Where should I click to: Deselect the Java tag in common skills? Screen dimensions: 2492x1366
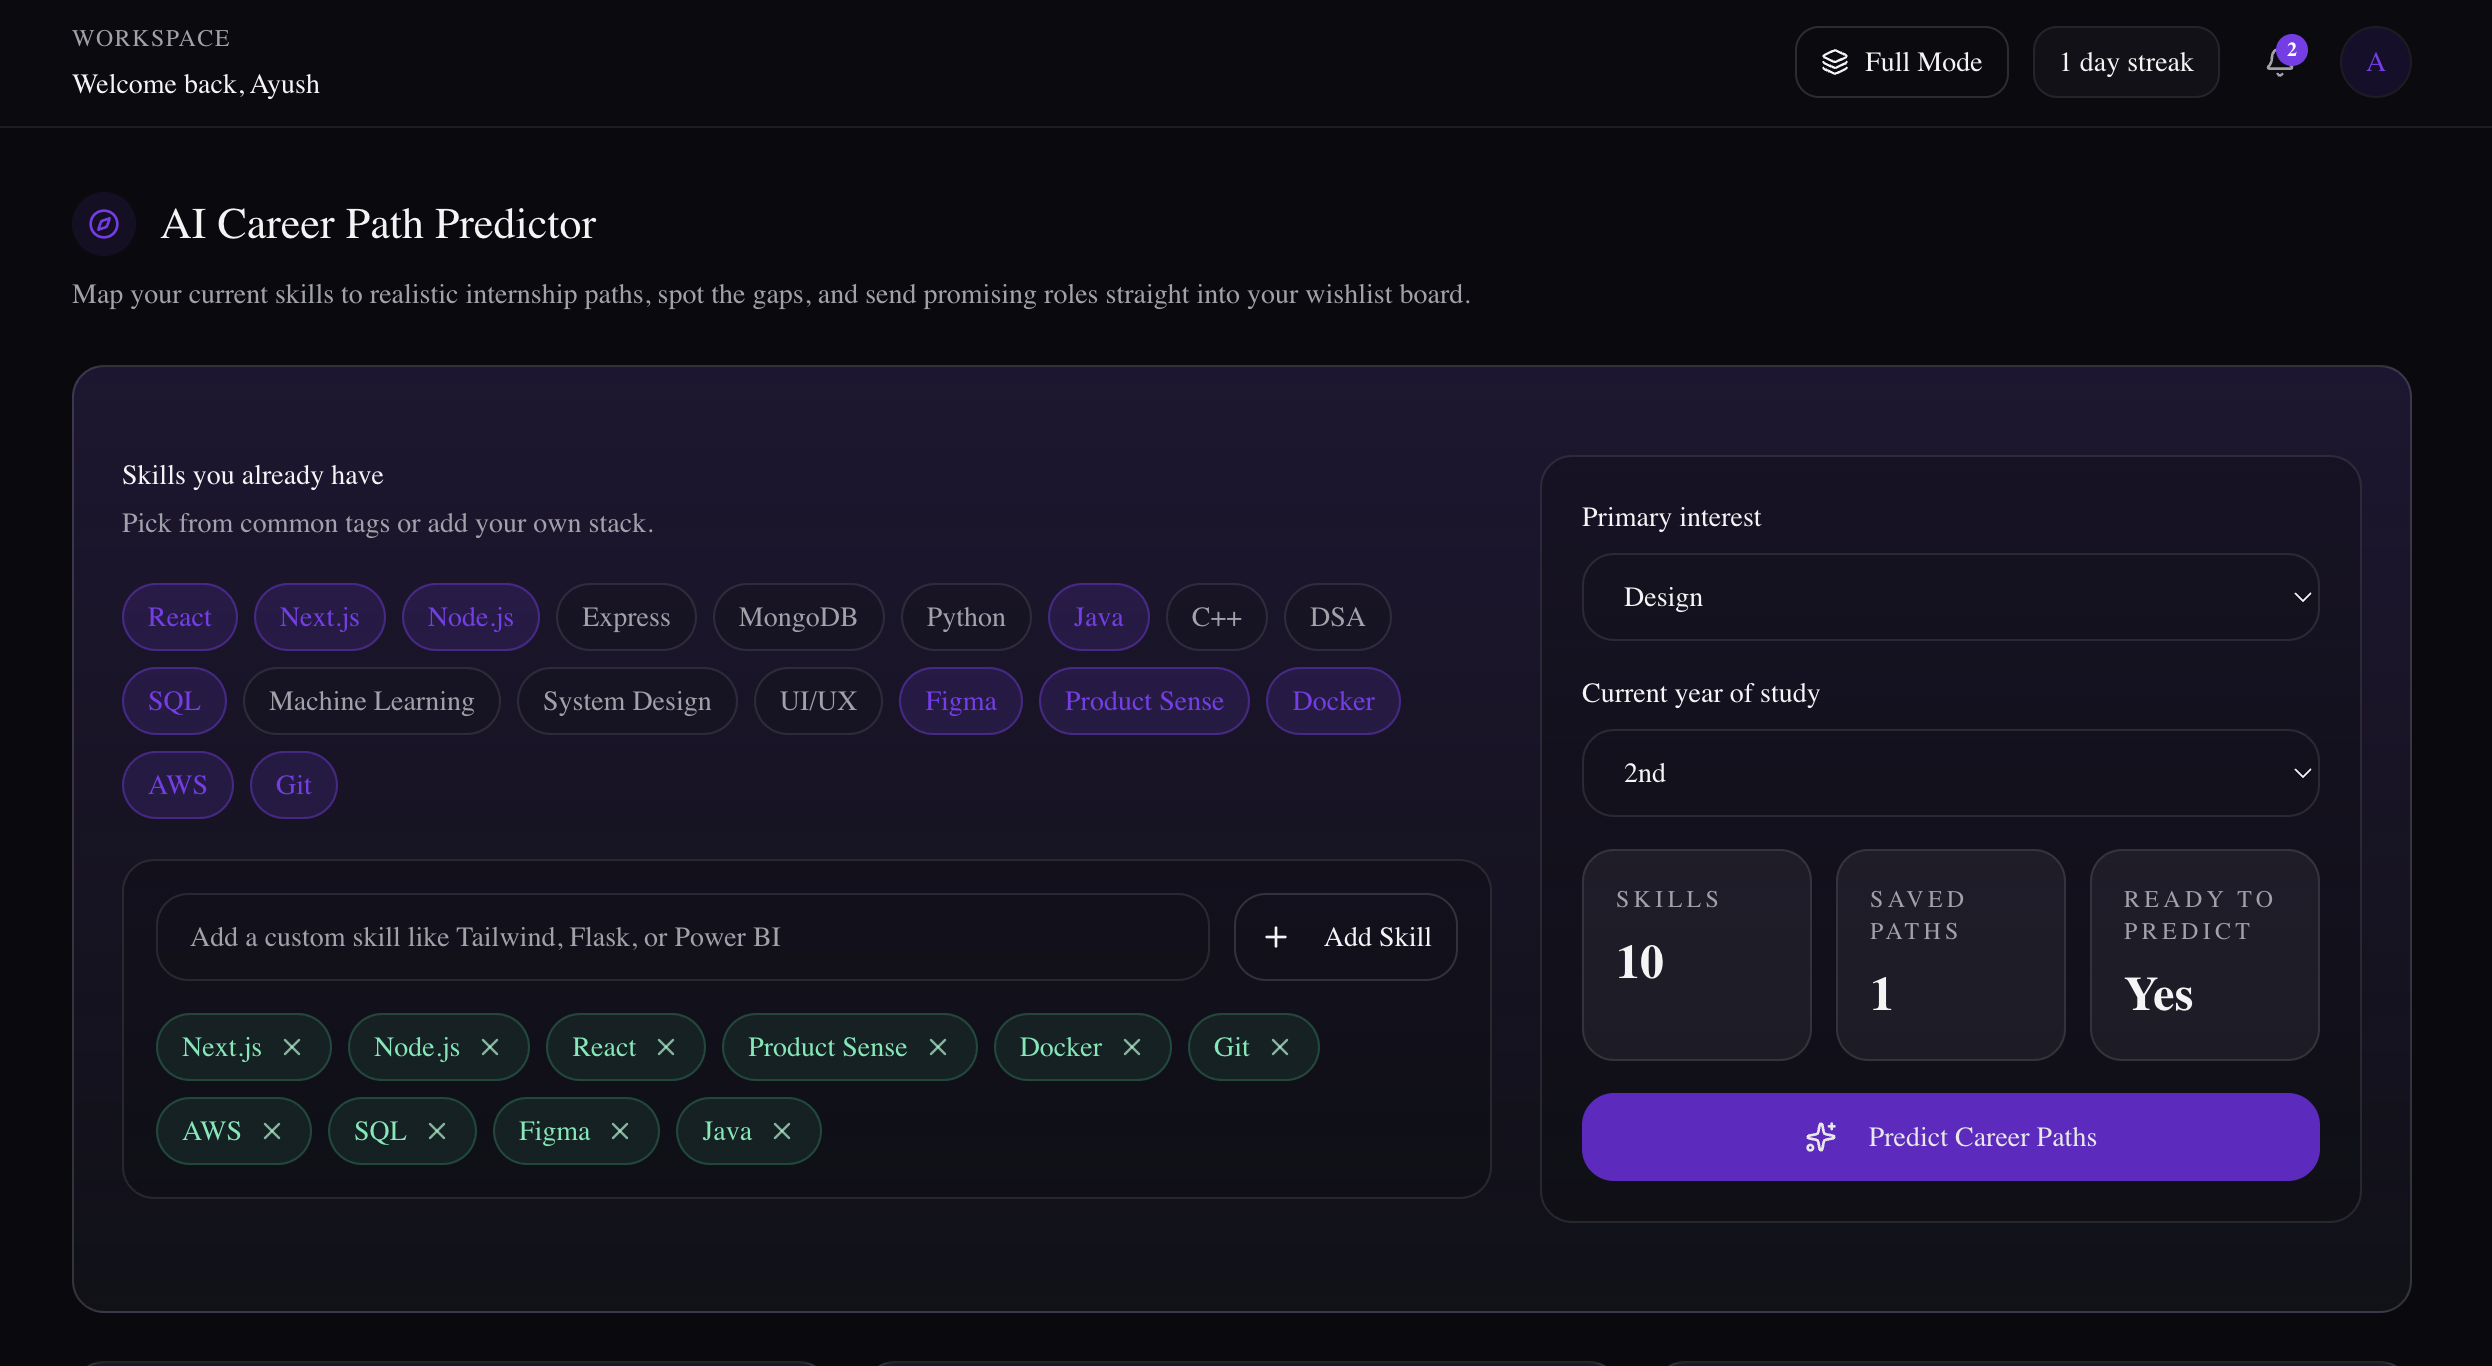(x=1098, y=617)
